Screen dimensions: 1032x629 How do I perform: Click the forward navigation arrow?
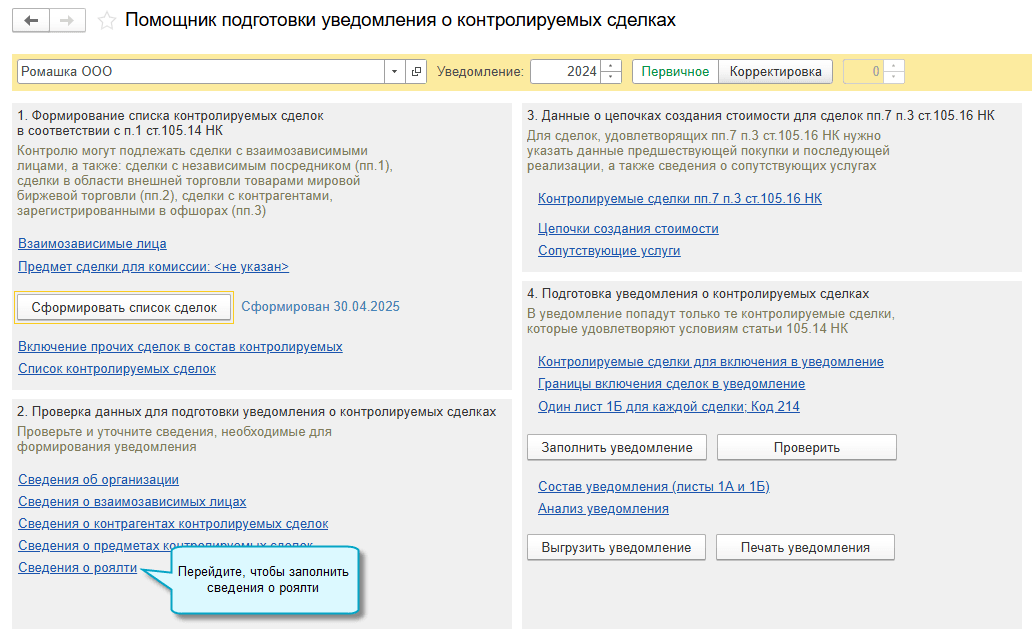(67, 19)
